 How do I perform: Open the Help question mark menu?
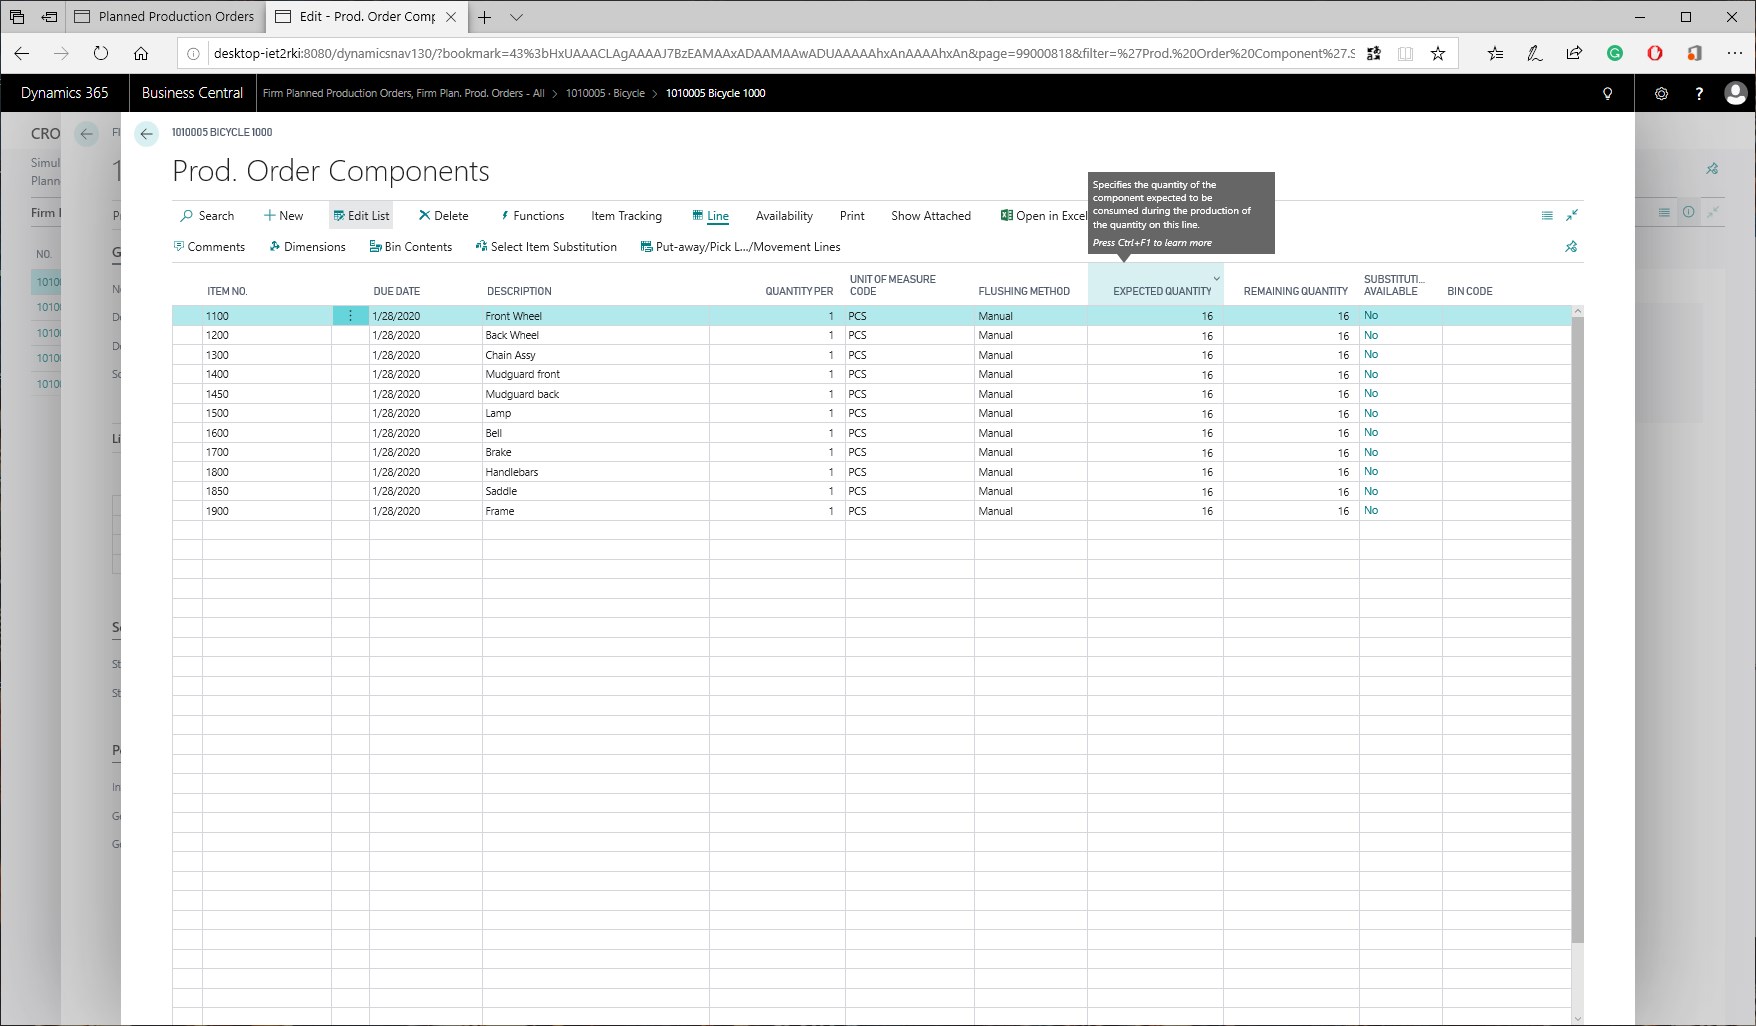(1699, 93)
